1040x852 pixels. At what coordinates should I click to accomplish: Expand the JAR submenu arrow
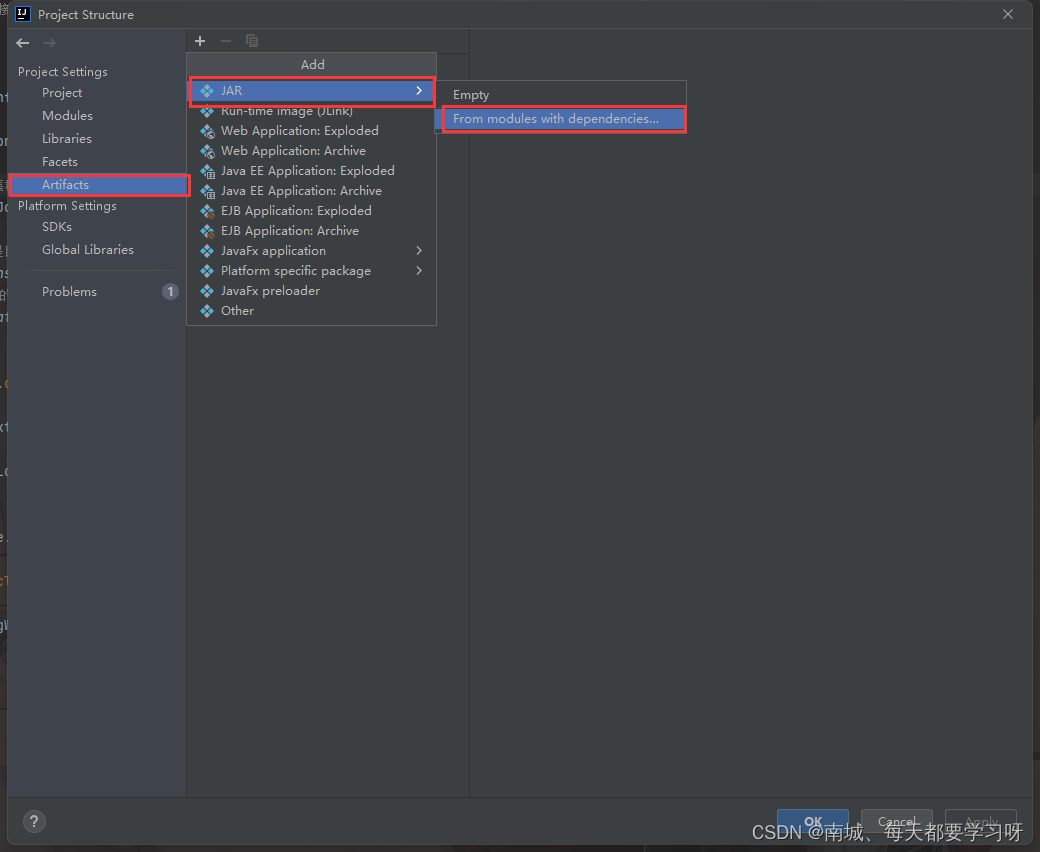pos(419,90)
